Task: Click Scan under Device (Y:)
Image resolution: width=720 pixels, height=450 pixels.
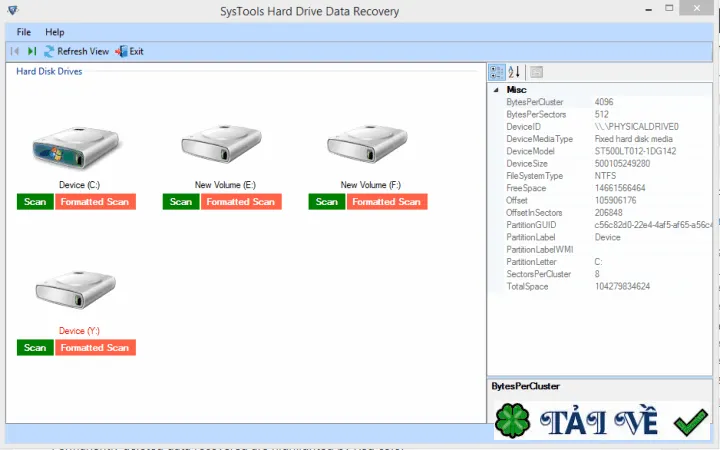Action: (x=35, y=348)
